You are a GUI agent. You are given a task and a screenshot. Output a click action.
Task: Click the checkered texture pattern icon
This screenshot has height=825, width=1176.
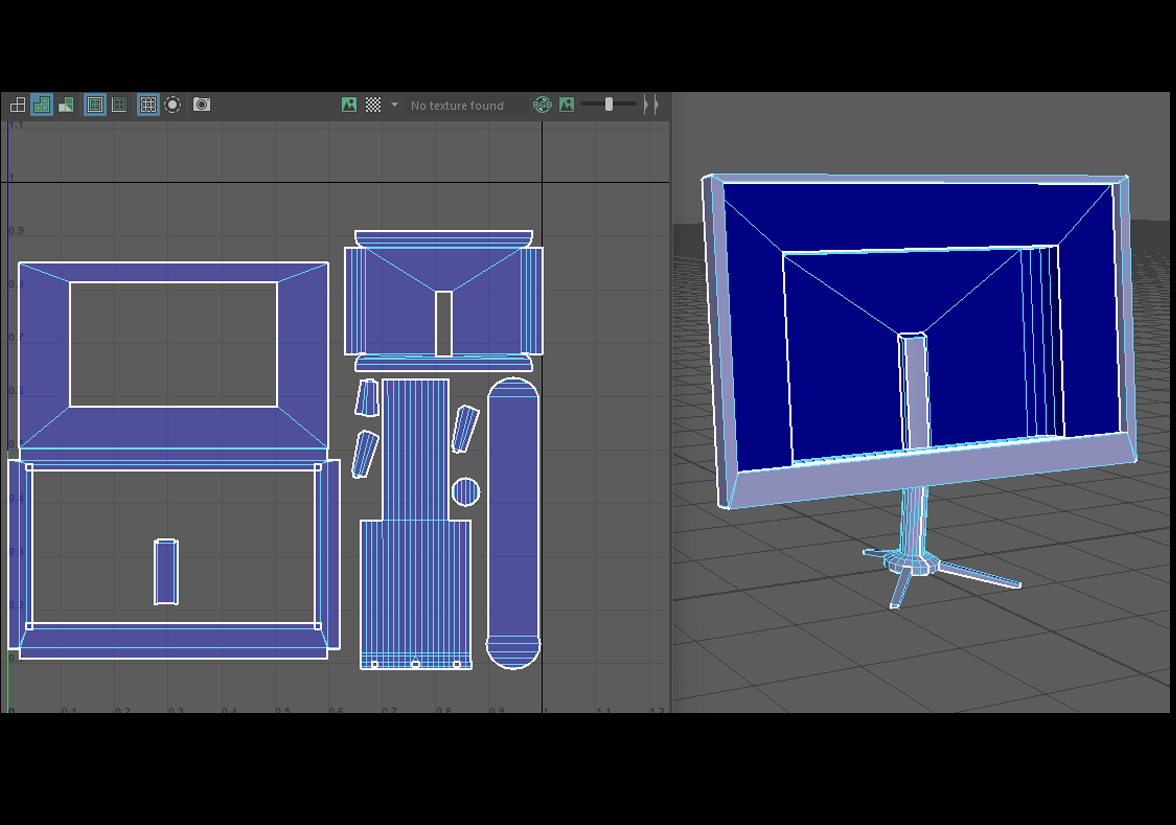point(373,105)
